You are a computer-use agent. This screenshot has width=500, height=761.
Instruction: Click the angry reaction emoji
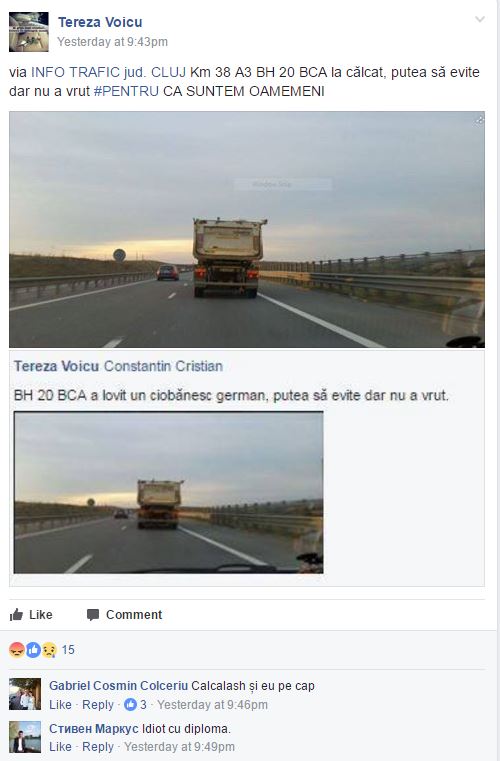point(17,649)
